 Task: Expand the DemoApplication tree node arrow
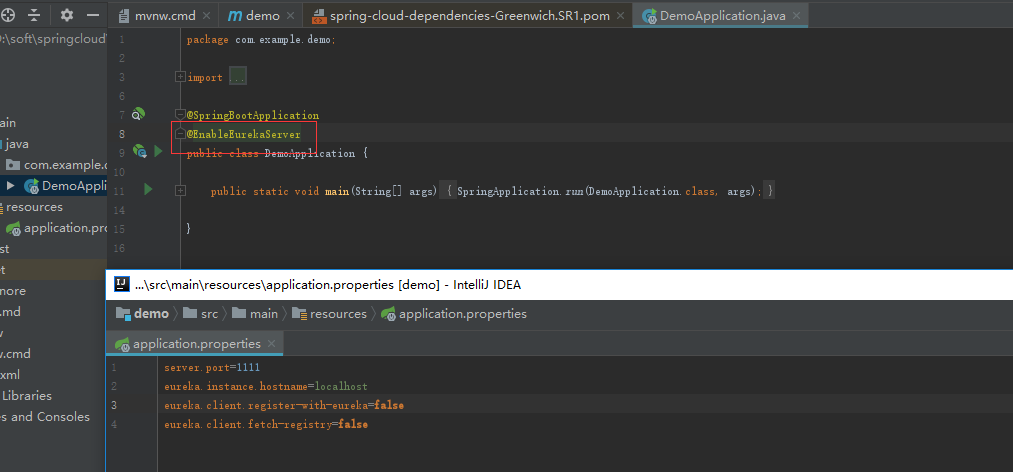tap(10, 185)
